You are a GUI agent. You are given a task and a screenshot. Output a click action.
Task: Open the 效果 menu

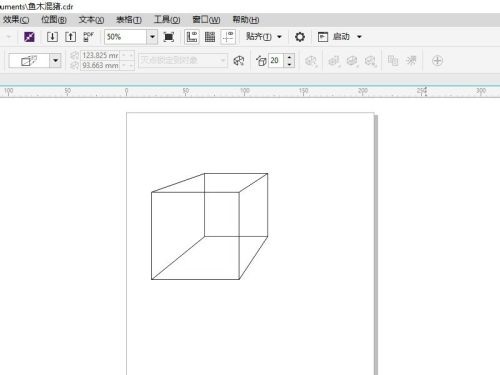pyautogui.click(x=16, y=20)
